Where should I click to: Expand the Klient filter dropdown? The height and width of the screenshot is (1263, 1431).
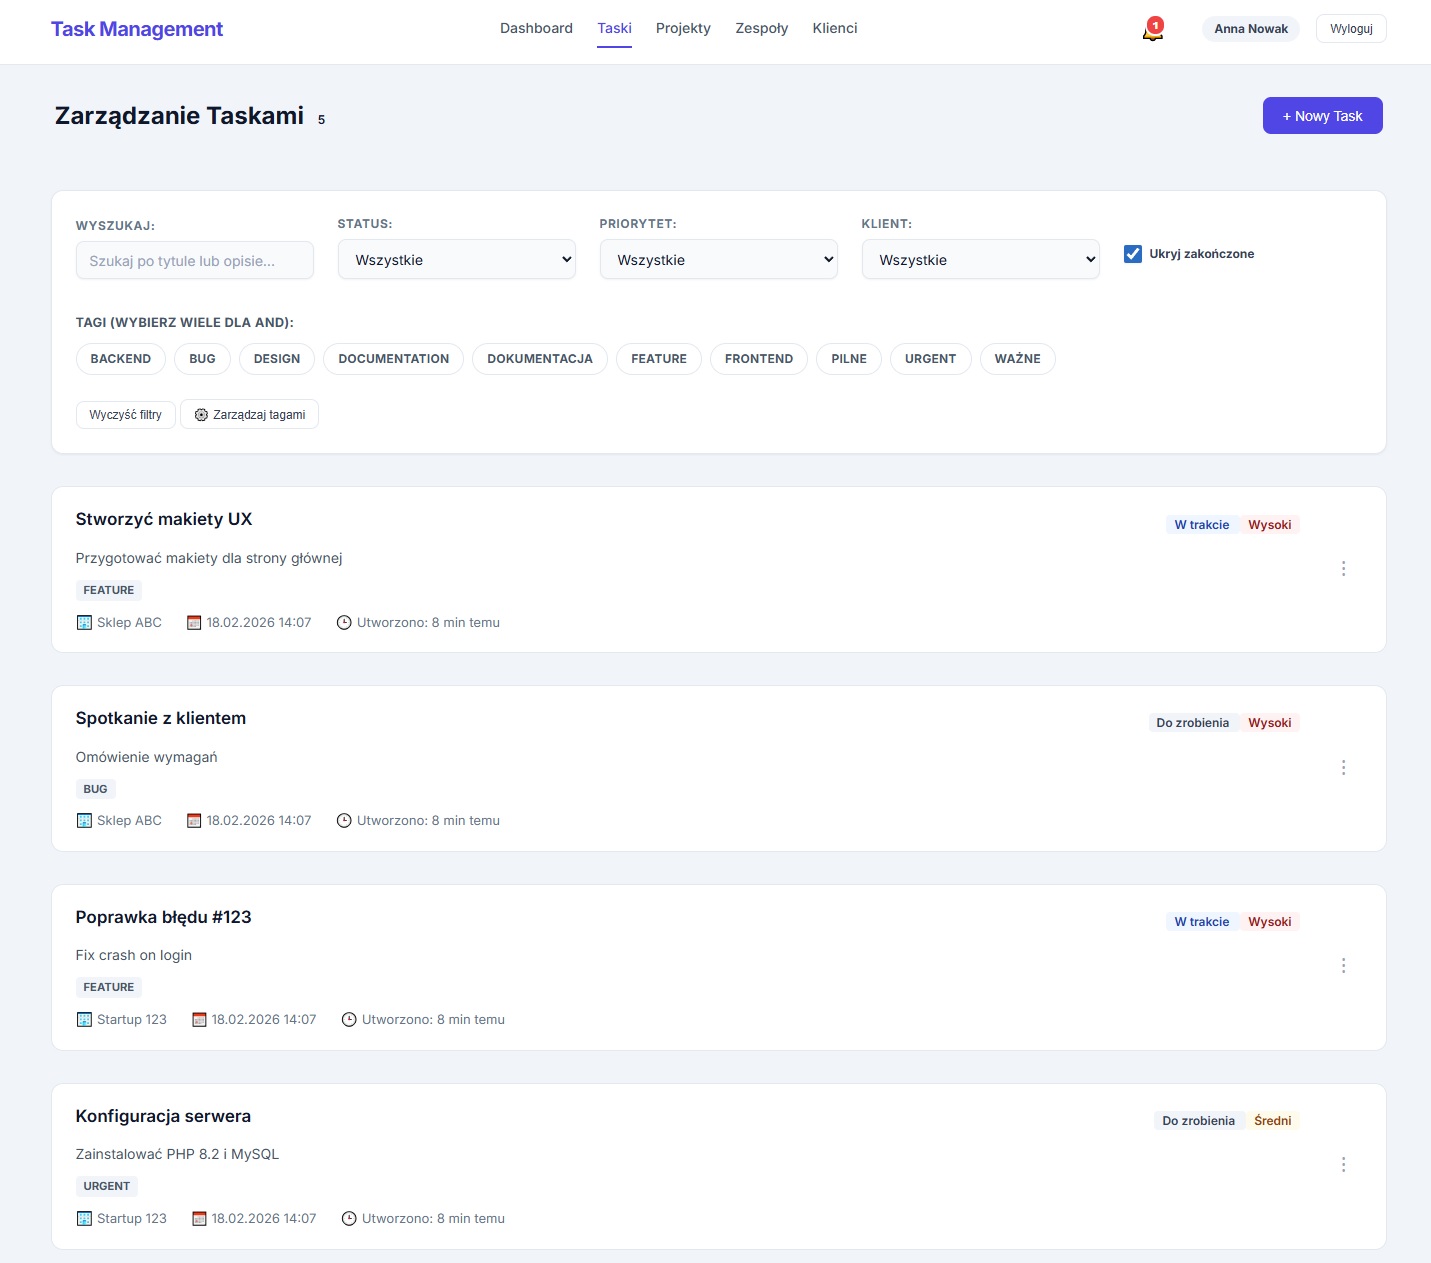[x=980, y=260]
